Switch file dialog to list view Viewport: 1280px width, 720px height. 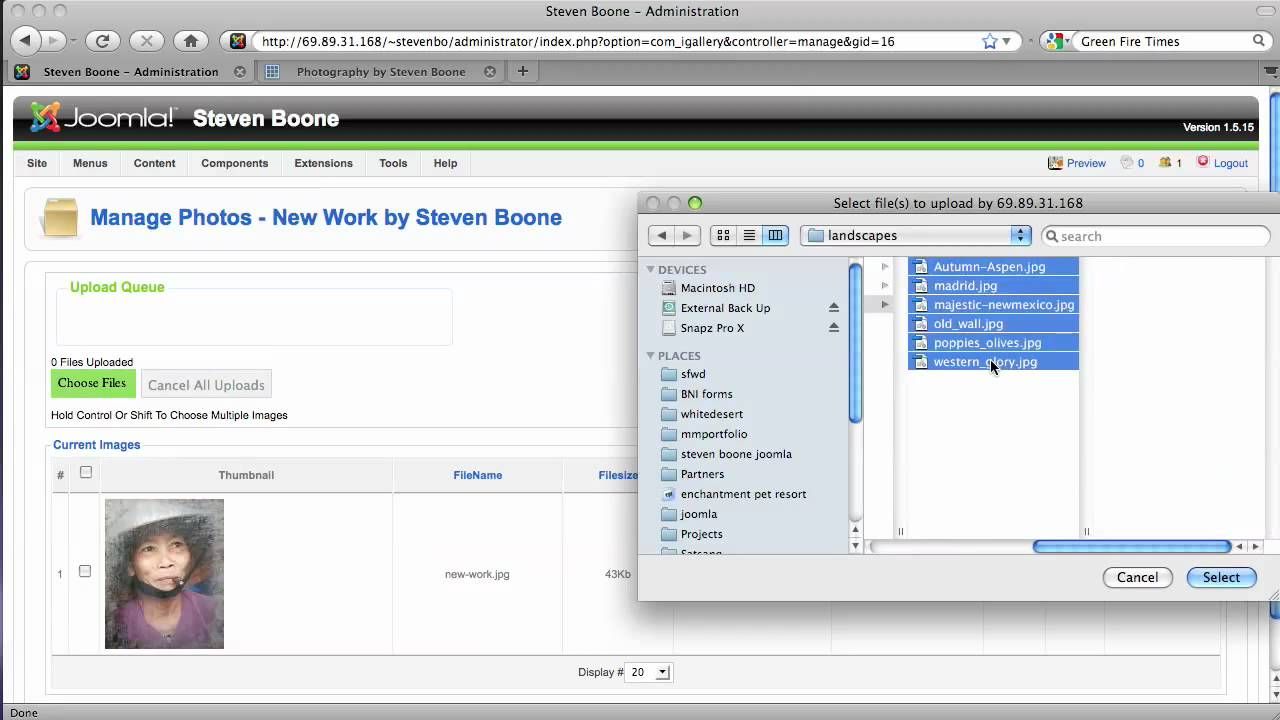[x=749, y=235]
